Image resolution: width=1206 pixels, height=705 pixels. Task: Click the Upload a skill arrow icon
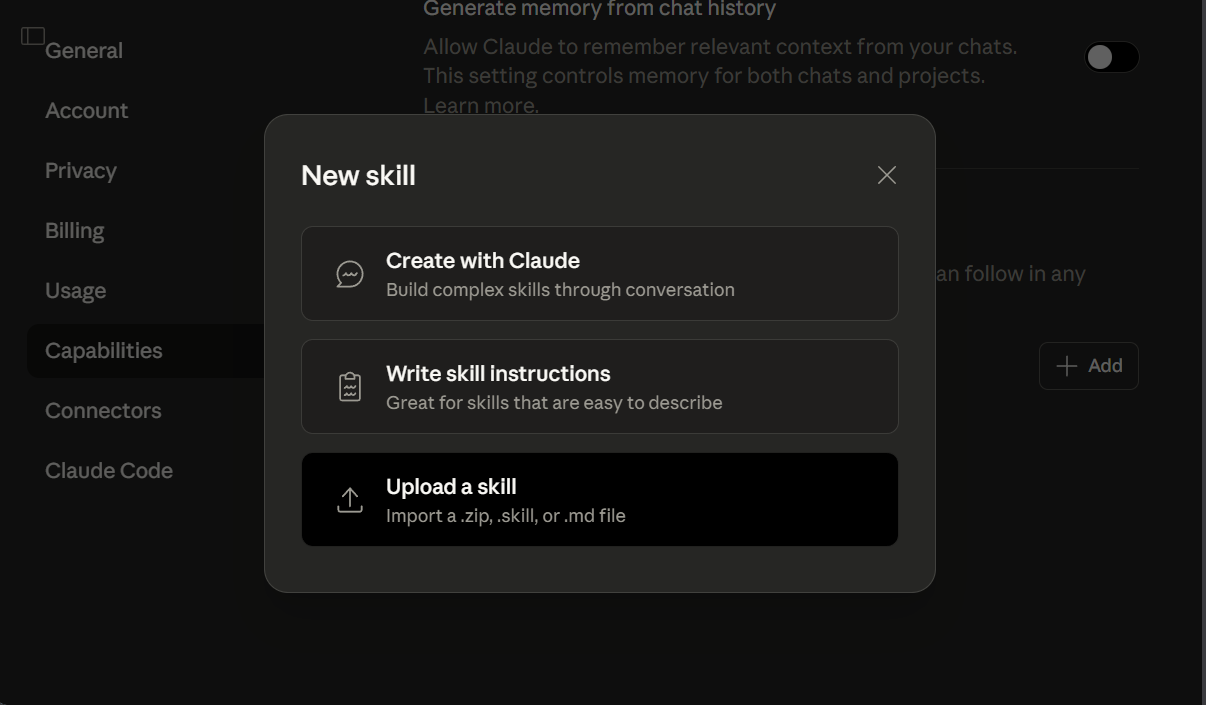(349, 499)
